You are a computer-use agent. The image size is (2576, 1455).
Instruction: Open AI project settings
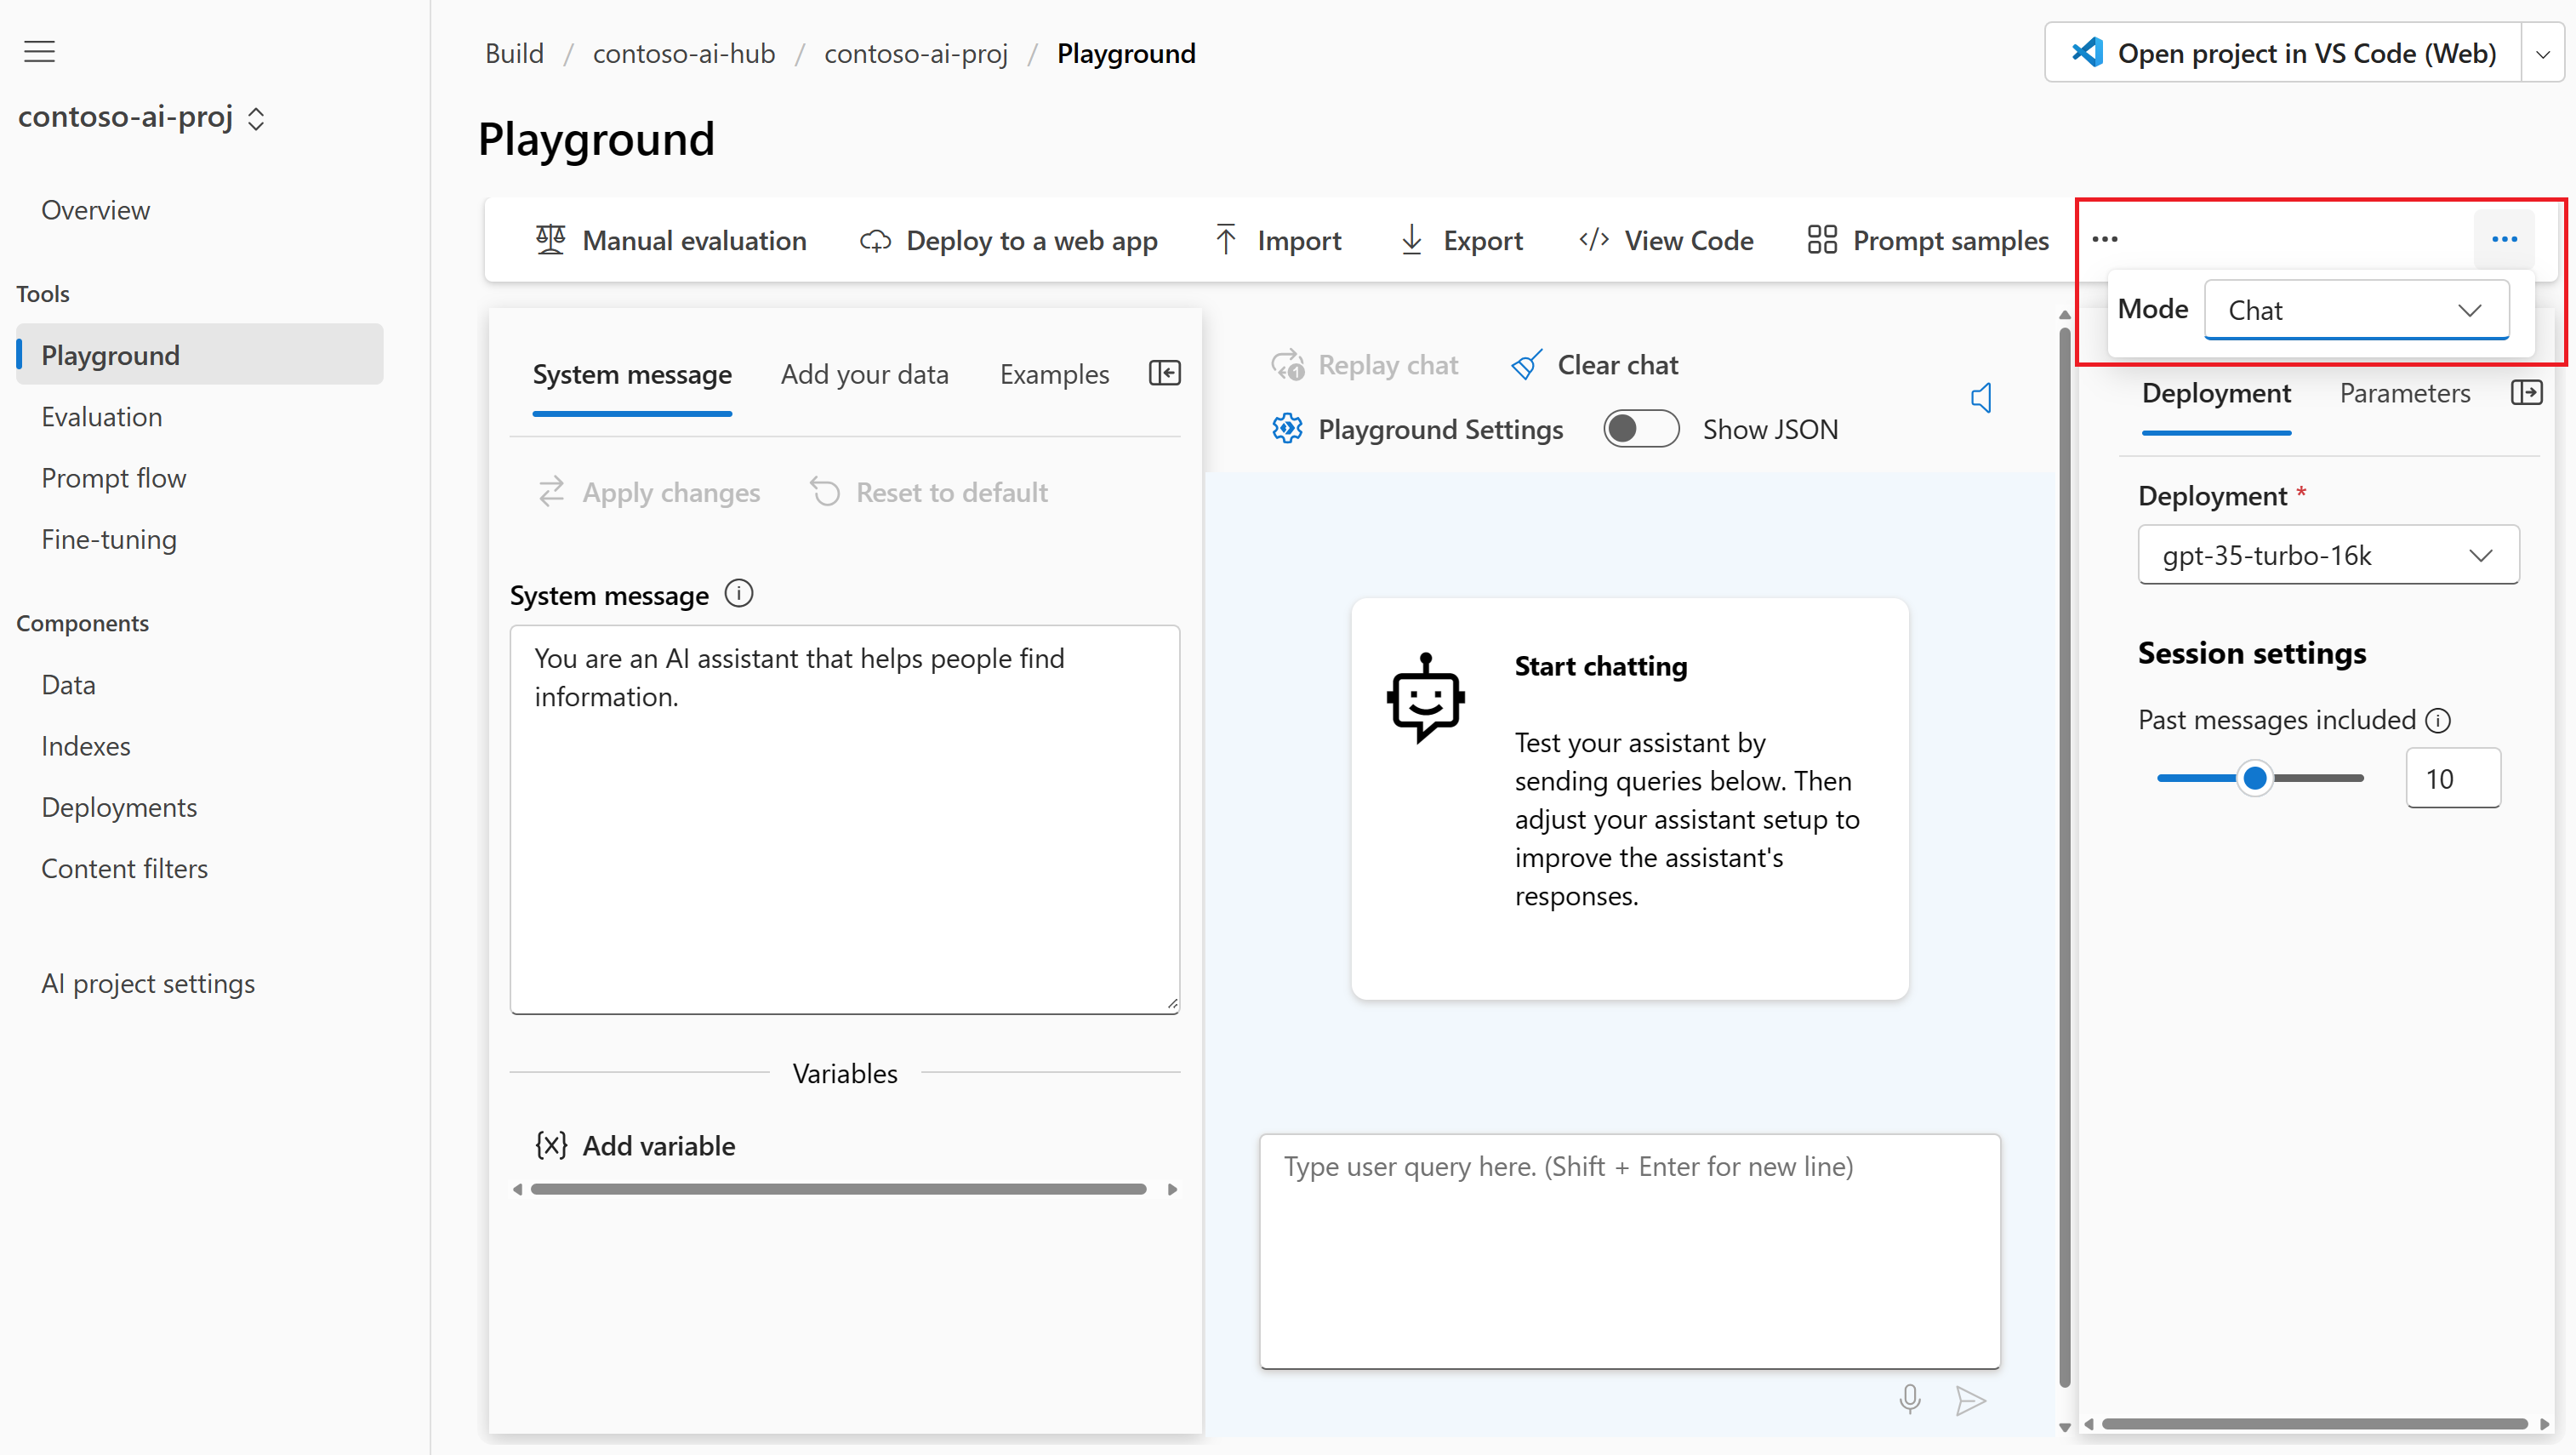[x=148, y=983]
